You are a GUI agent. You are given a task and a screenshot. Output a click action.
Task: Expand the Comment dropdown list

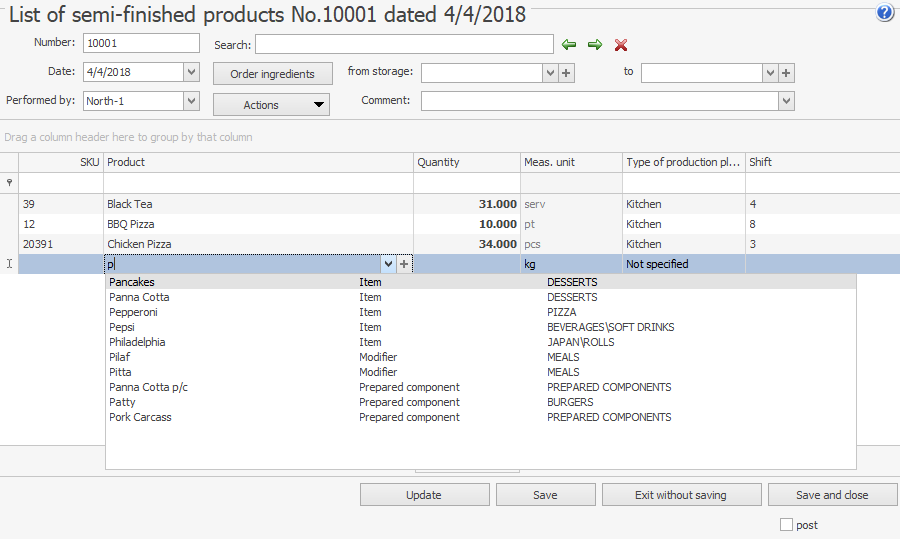click(x=786, y=101)
